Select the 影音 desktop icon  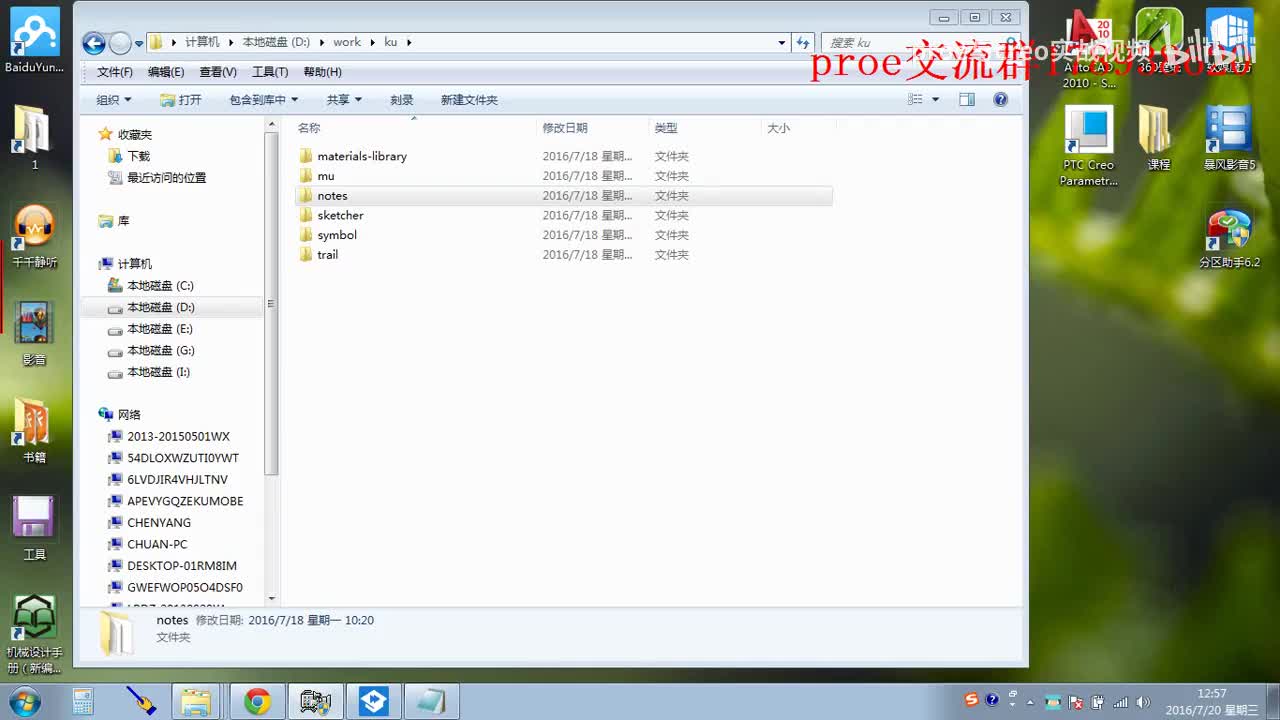click(34, 335)
